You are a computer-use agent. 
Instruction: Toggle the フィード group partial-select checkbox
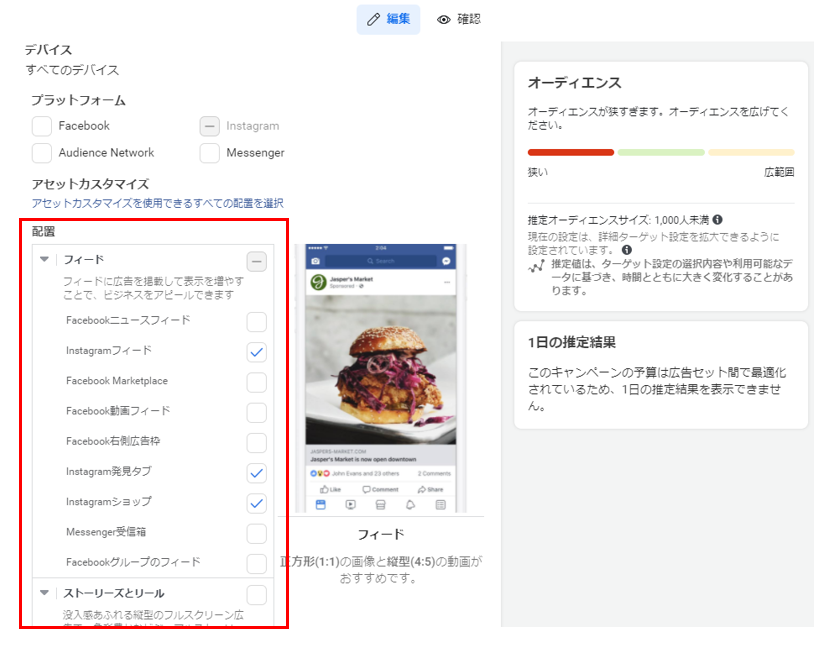pos(257,262)
